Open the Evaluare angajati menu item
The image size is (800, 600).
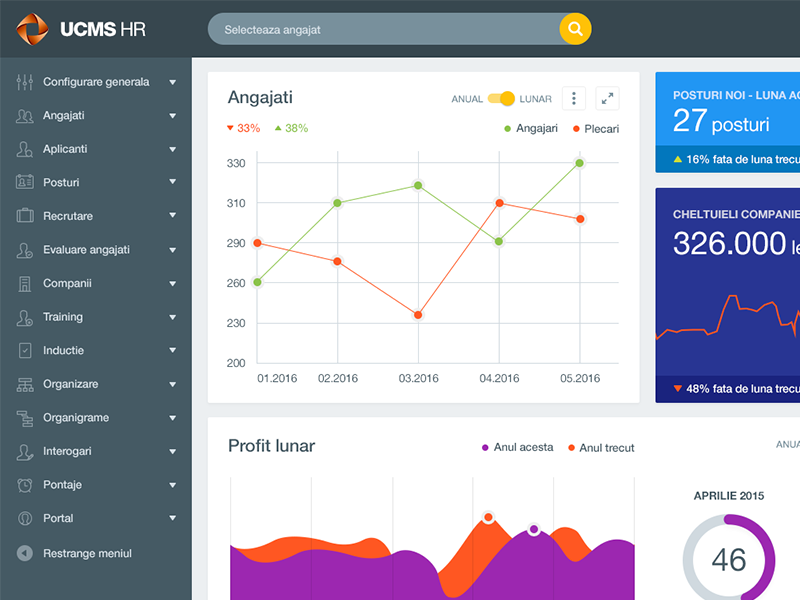[x=86, y=250]
